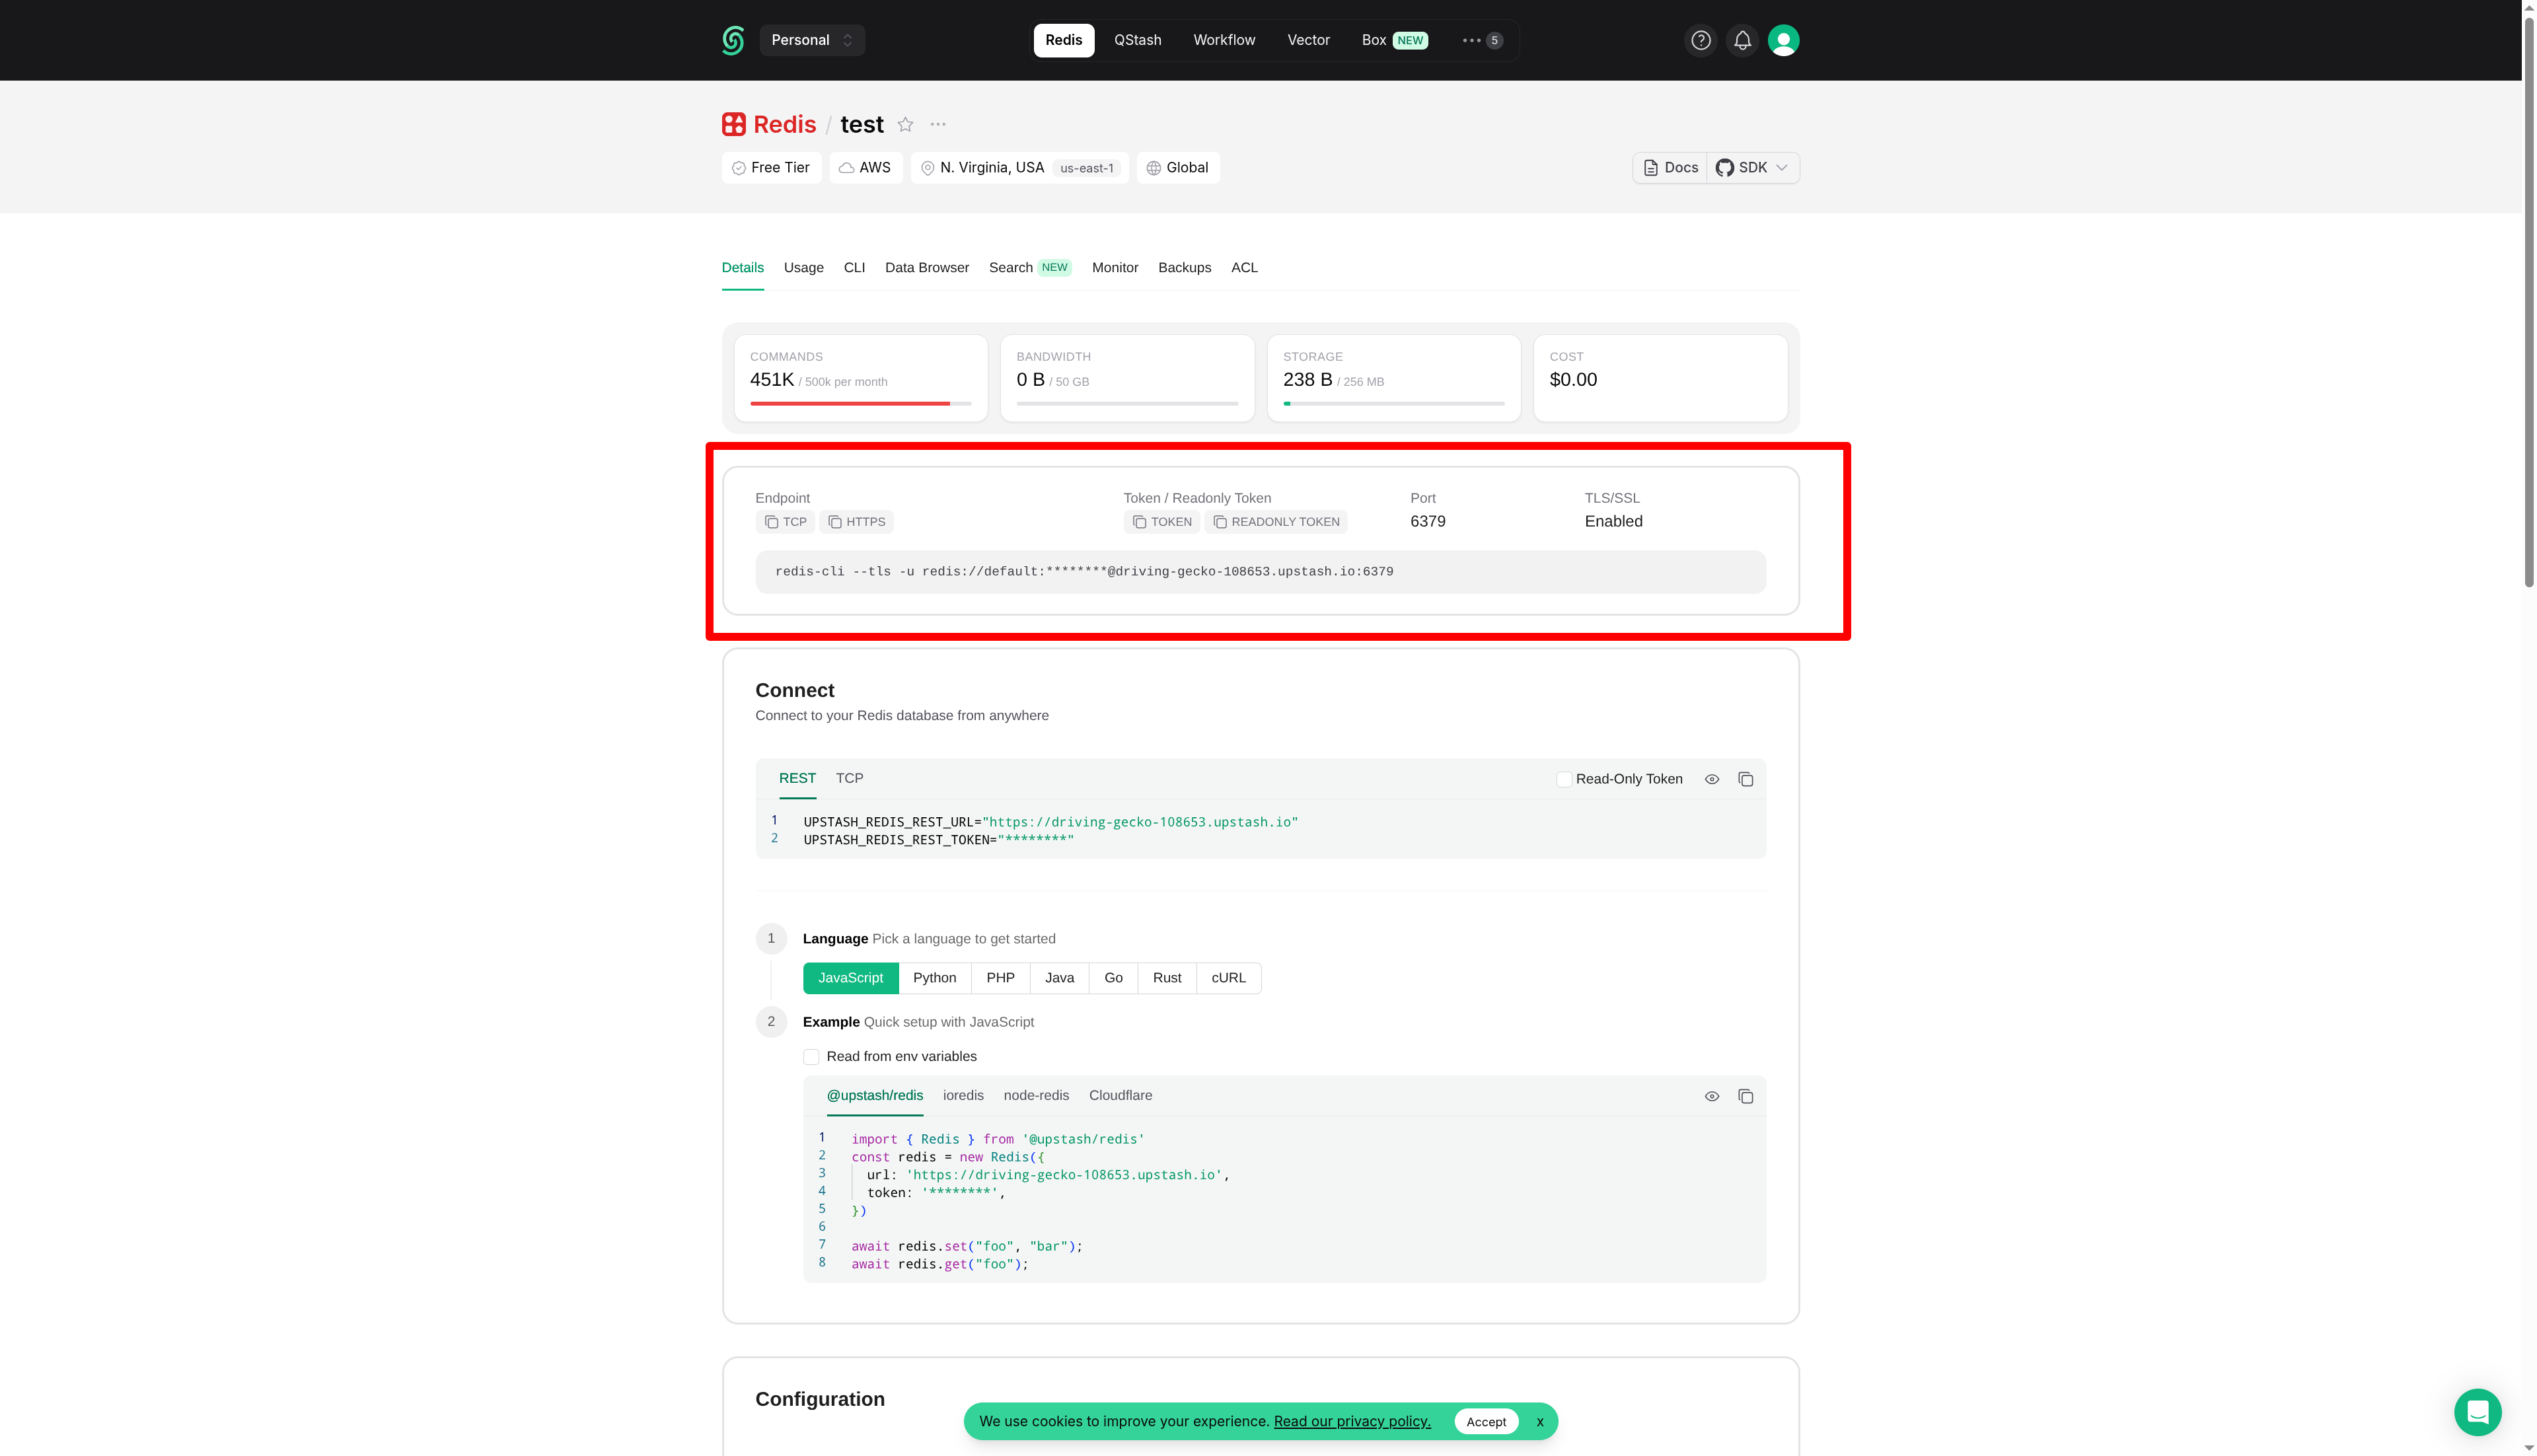Screen dimensions: 2537x1456
Task: Accept cookies
Action: point(1485,1421)
